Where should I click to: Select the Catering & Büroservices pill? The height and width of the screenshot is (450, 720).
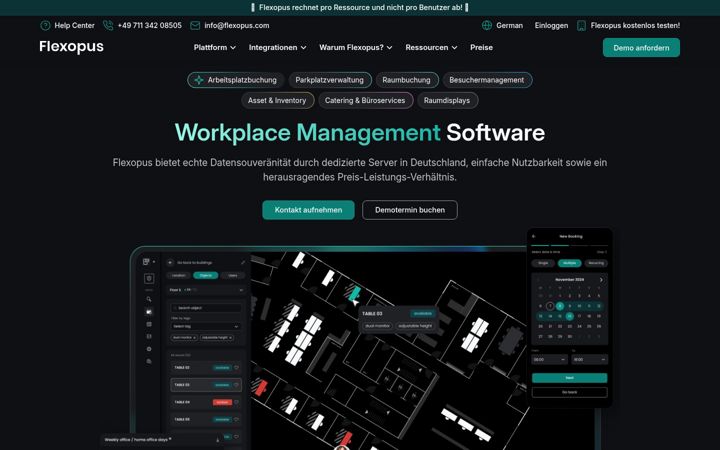pos(365,101)
